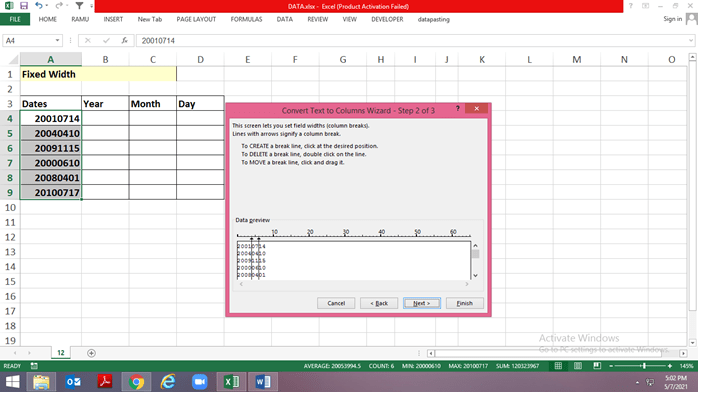Open Word from taskbar
This screenshot has width=725, height=417.
pos(263,382)
